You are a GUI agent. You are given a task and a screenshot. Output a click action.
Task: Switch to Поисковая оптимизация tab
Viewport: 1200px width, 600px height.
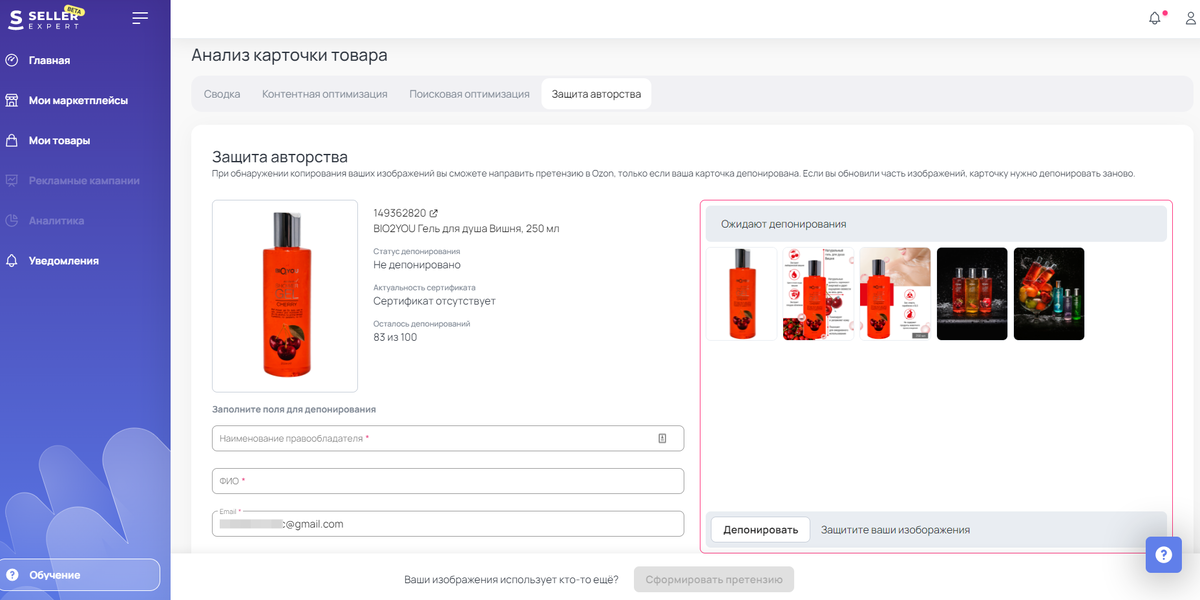(469, 94)
